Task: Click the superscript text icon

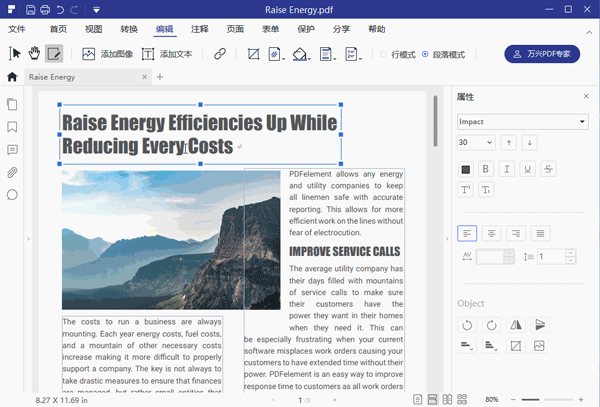Action: 465,190
